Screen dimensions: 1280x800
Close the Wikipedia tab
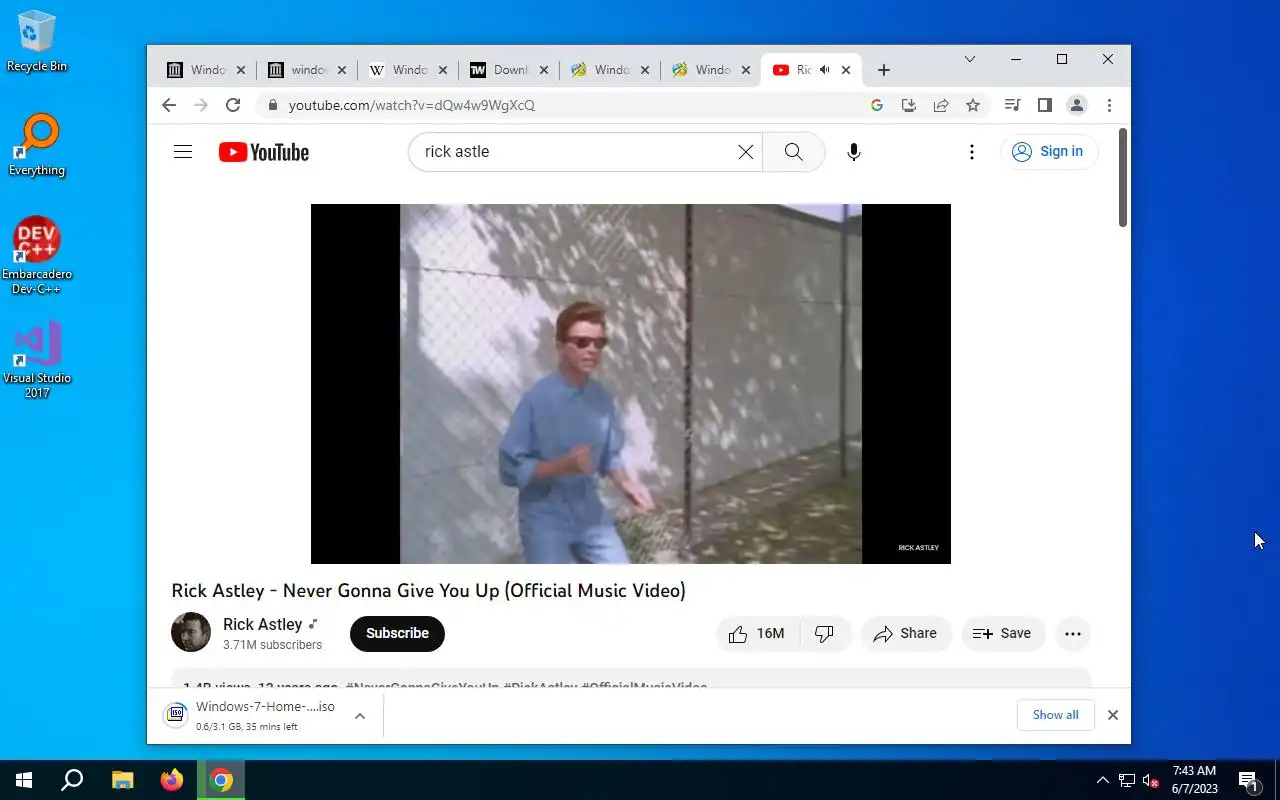pyautogui.click(x=443, y=70)
